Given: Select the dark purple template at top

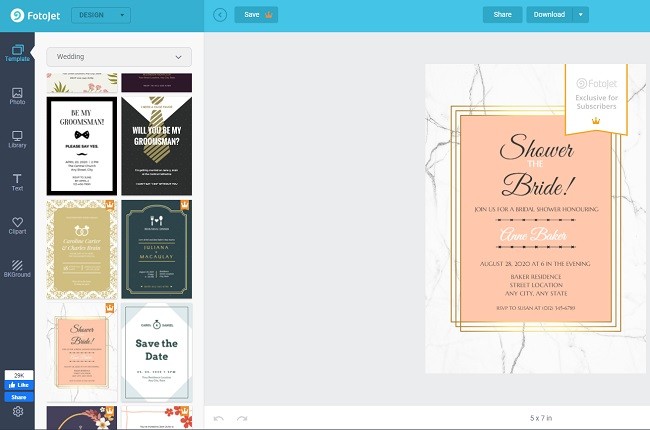Looking at the screenshot, I should [157, 83].
